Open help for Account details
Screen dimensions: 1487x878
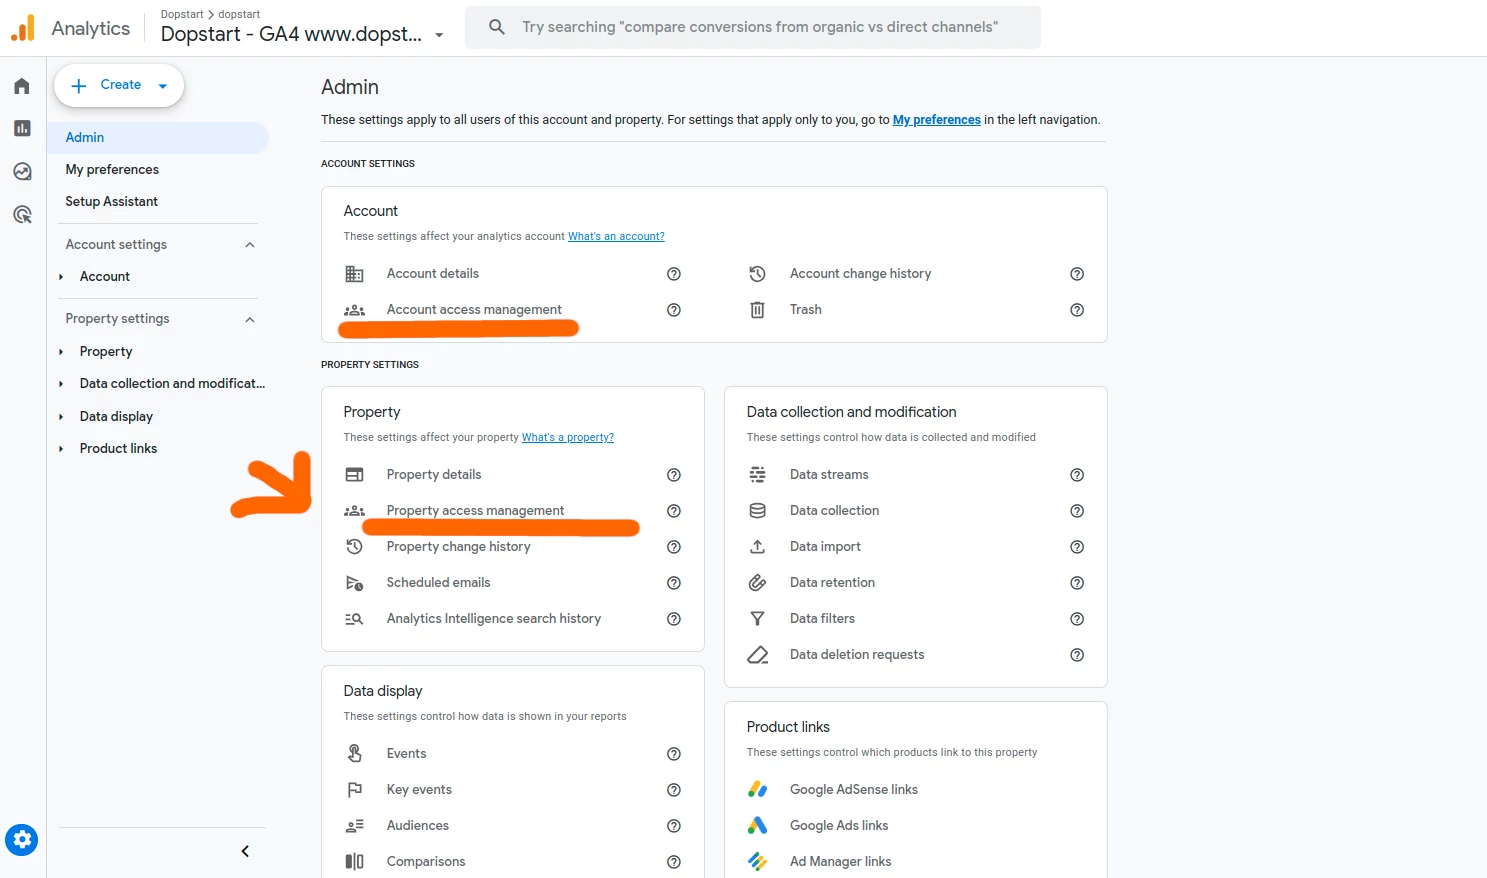[674, 274]
